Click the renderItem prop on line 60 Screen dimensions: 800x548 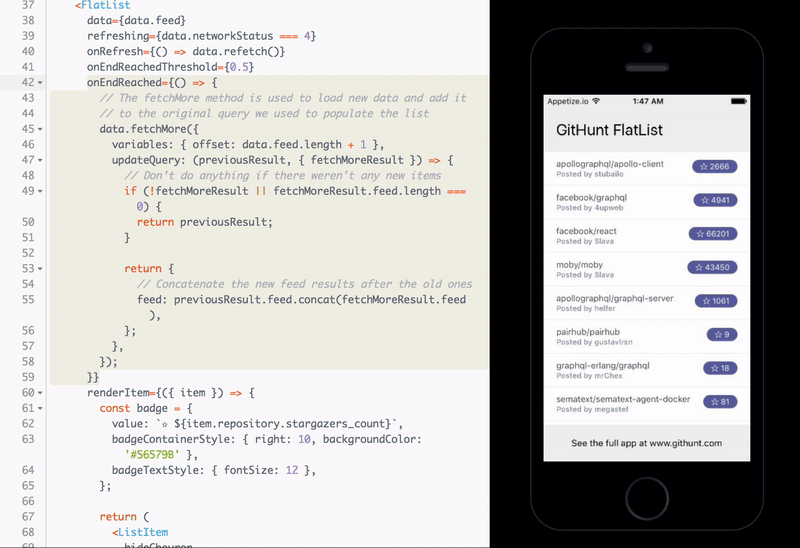[x=118, y=393]
